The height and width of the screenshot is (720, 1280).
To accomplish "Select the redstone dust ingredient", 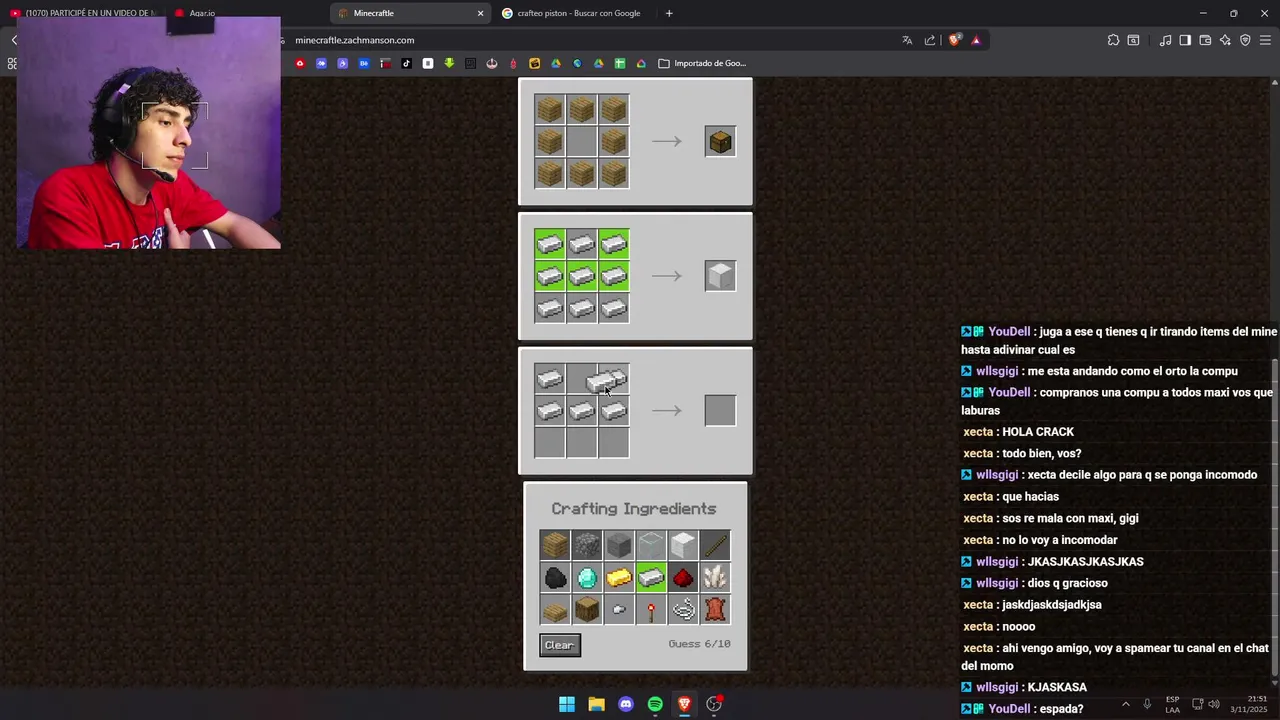I will pyautogui.click(x=683, y=577).
